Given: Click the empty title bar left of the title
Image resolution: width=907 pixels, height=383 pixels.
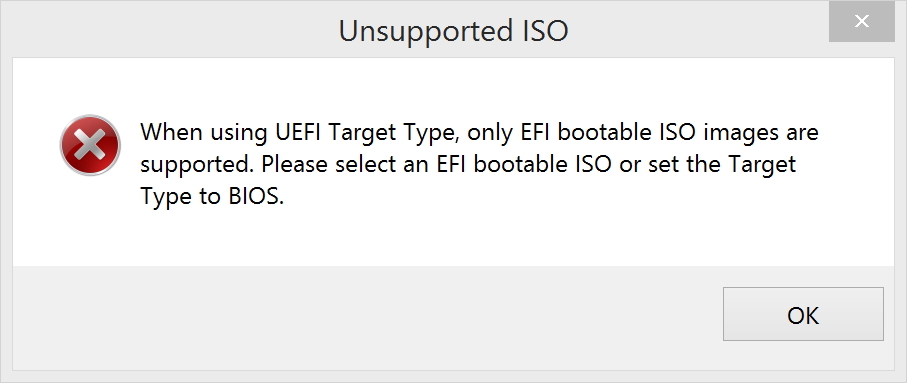Looking at the screenshot, I should click(x=168, y=29).
